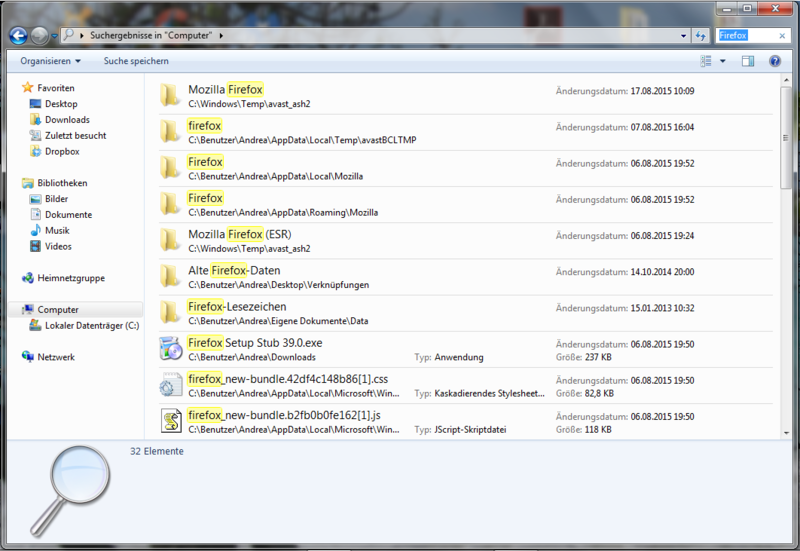Click folder icon of Firefox-Lesezeichen
This screenshot has height=551, width=800.
(169, 313)
